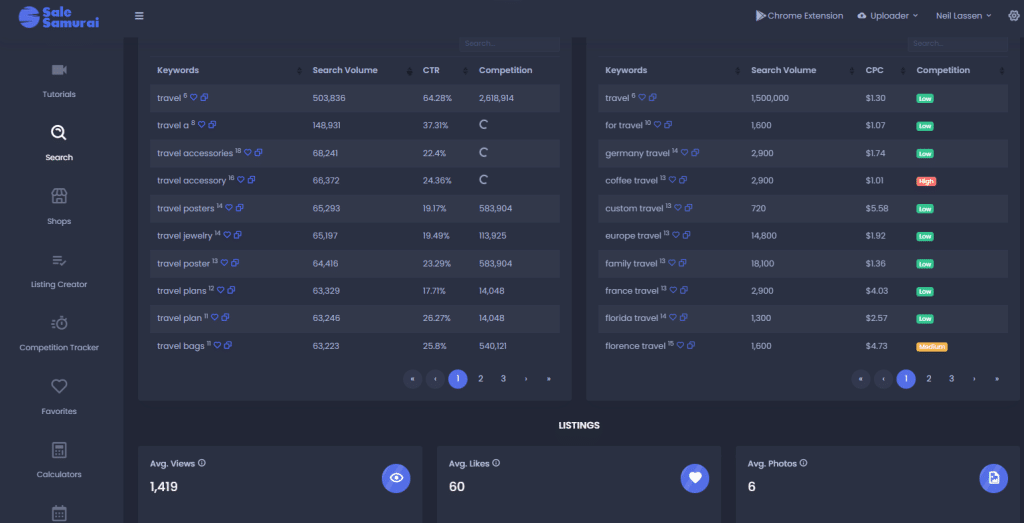Image resolution: width=1024 pixels, height=523 pixels.
Task: Open the Competition Tracker stopwatch icon
Action: click(59, 323)
